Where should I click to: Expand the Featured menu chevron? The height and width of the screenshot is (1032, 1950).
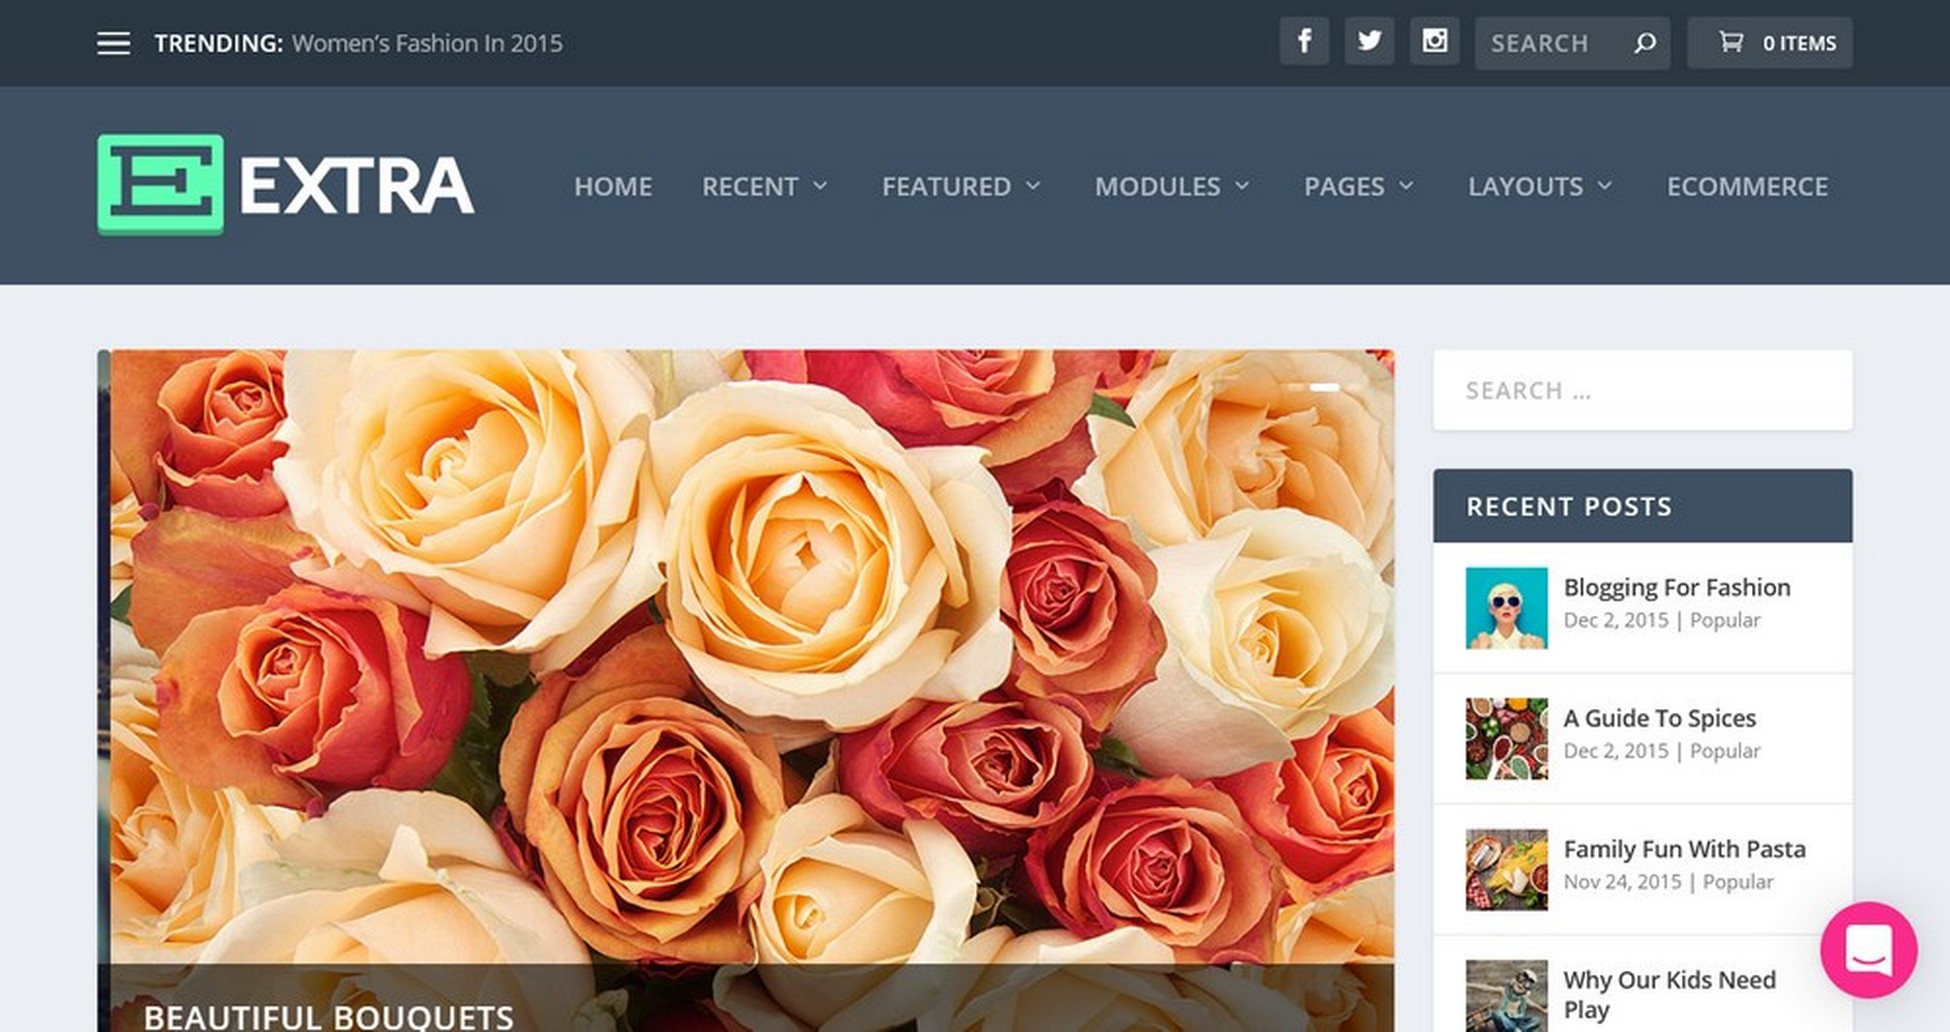(x=1033, y=186)
